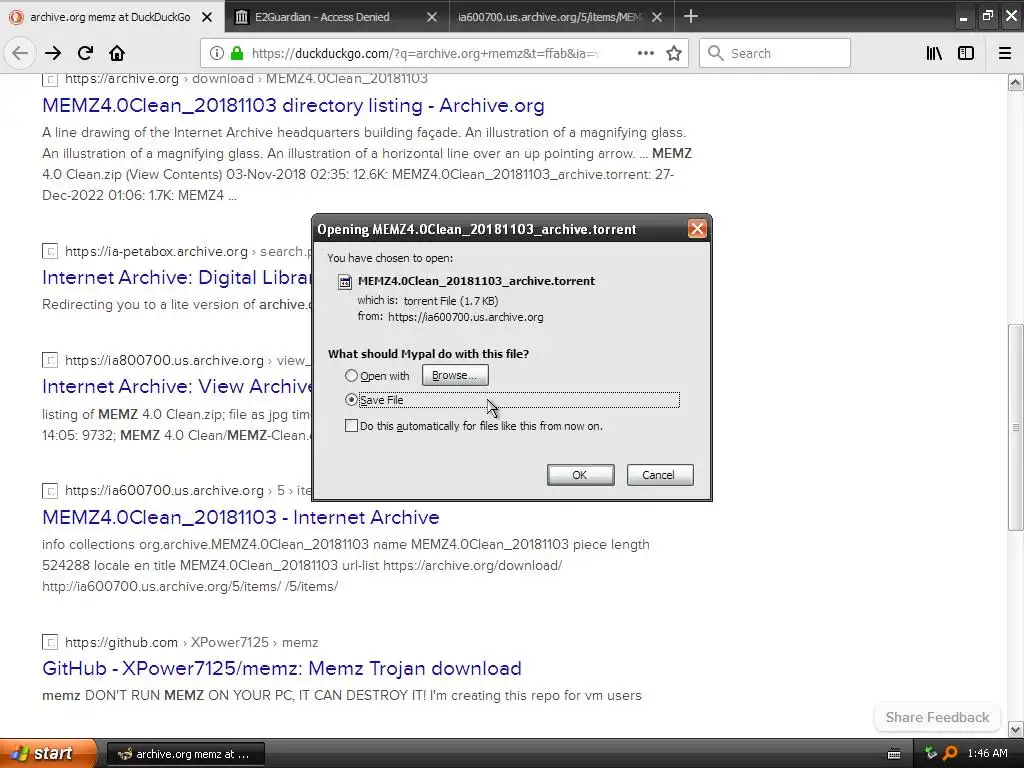Go forward with the forward arrow
The image size is (1024, 768).
tap(53, 54)
